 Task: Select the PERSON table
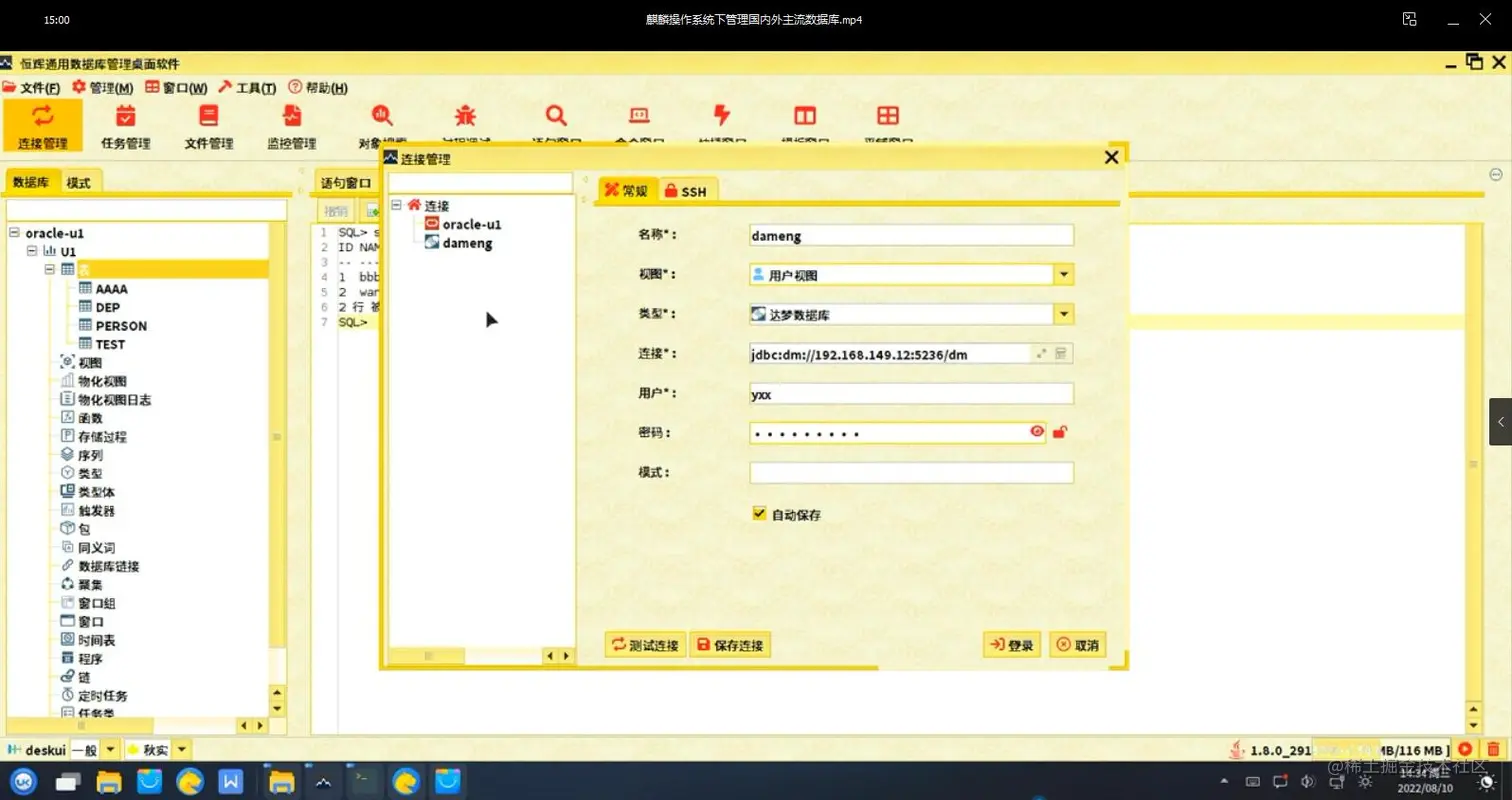click(x=121, y=326)
